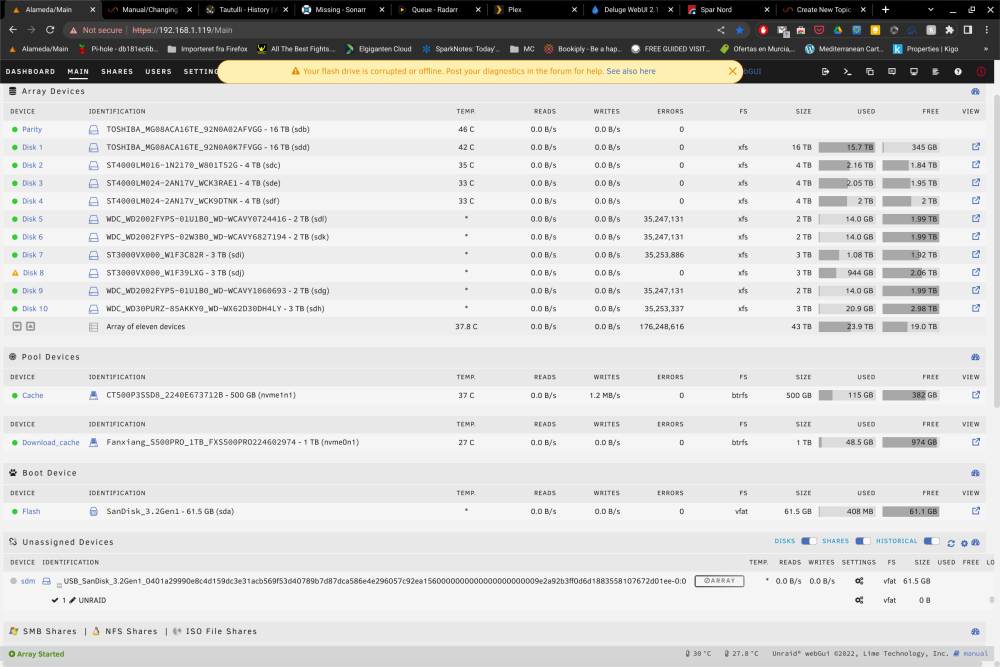The height and width of the screenshot is (667, 1000).
Task: Click Disk 1 used space bar
Action: tap(846, 147)
